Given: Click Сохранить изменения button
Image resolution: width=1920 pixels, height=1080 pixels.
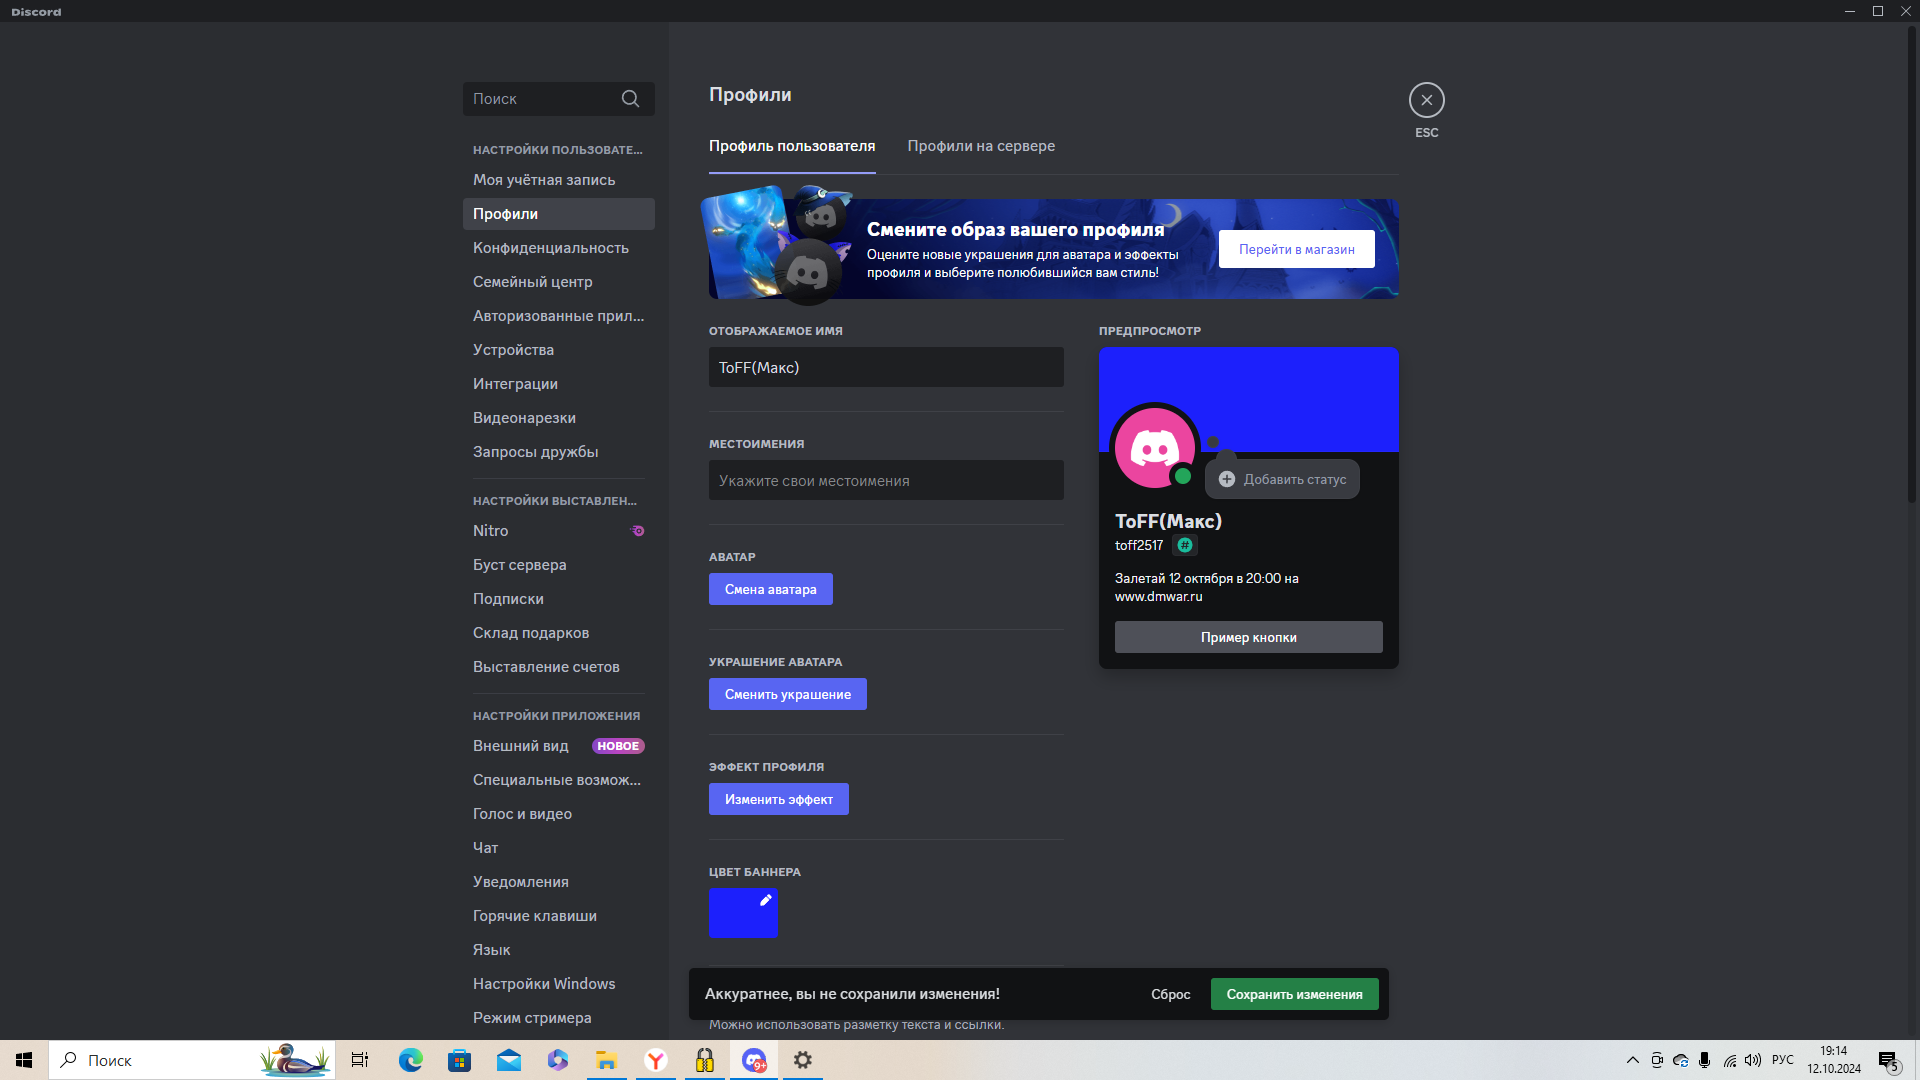Looking at the screenshot, I should (1294, 994).
